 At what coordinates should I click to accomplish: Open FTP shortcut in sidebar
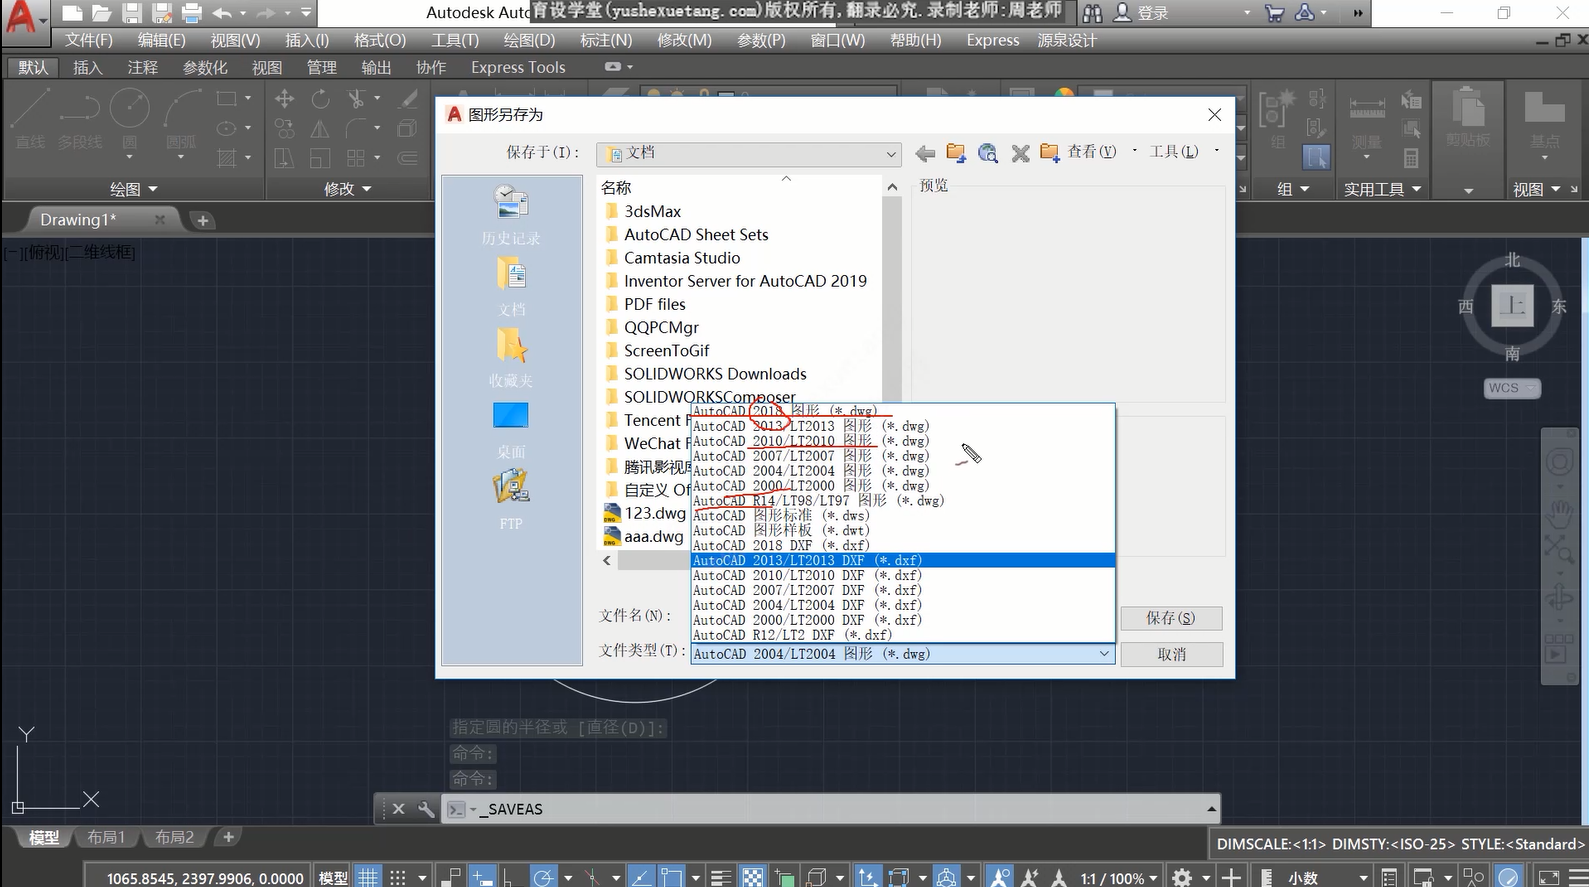pyautogui.click(x=511, y=499)
